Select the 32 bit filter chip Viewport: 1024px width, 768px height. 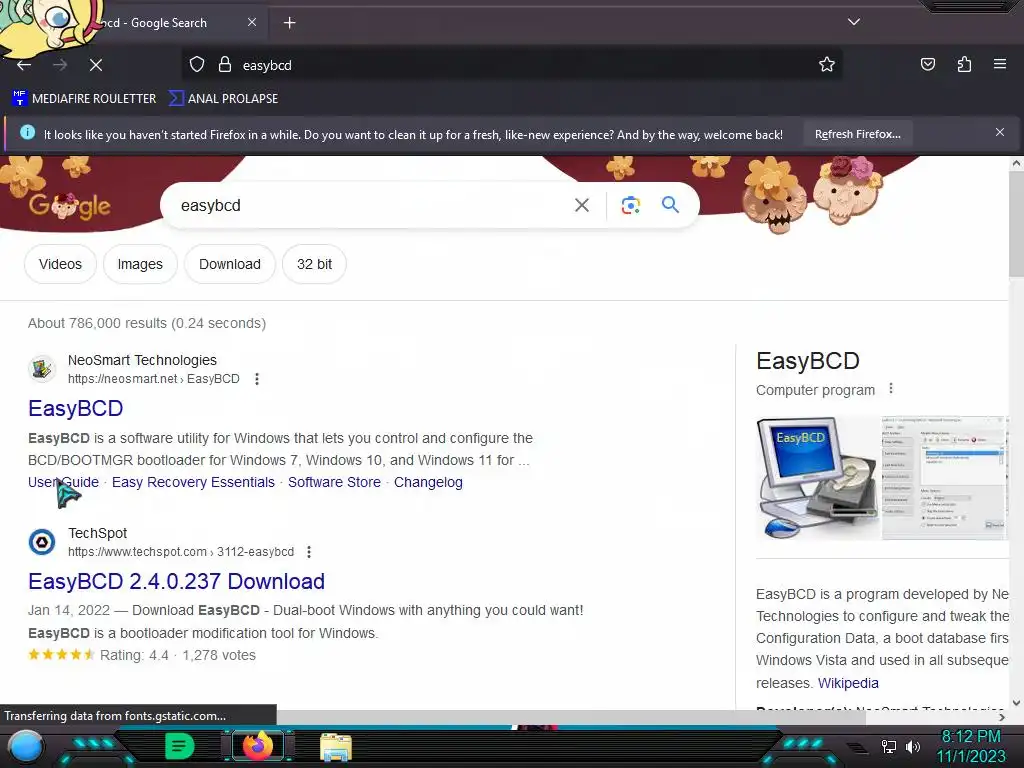(314, 264)
